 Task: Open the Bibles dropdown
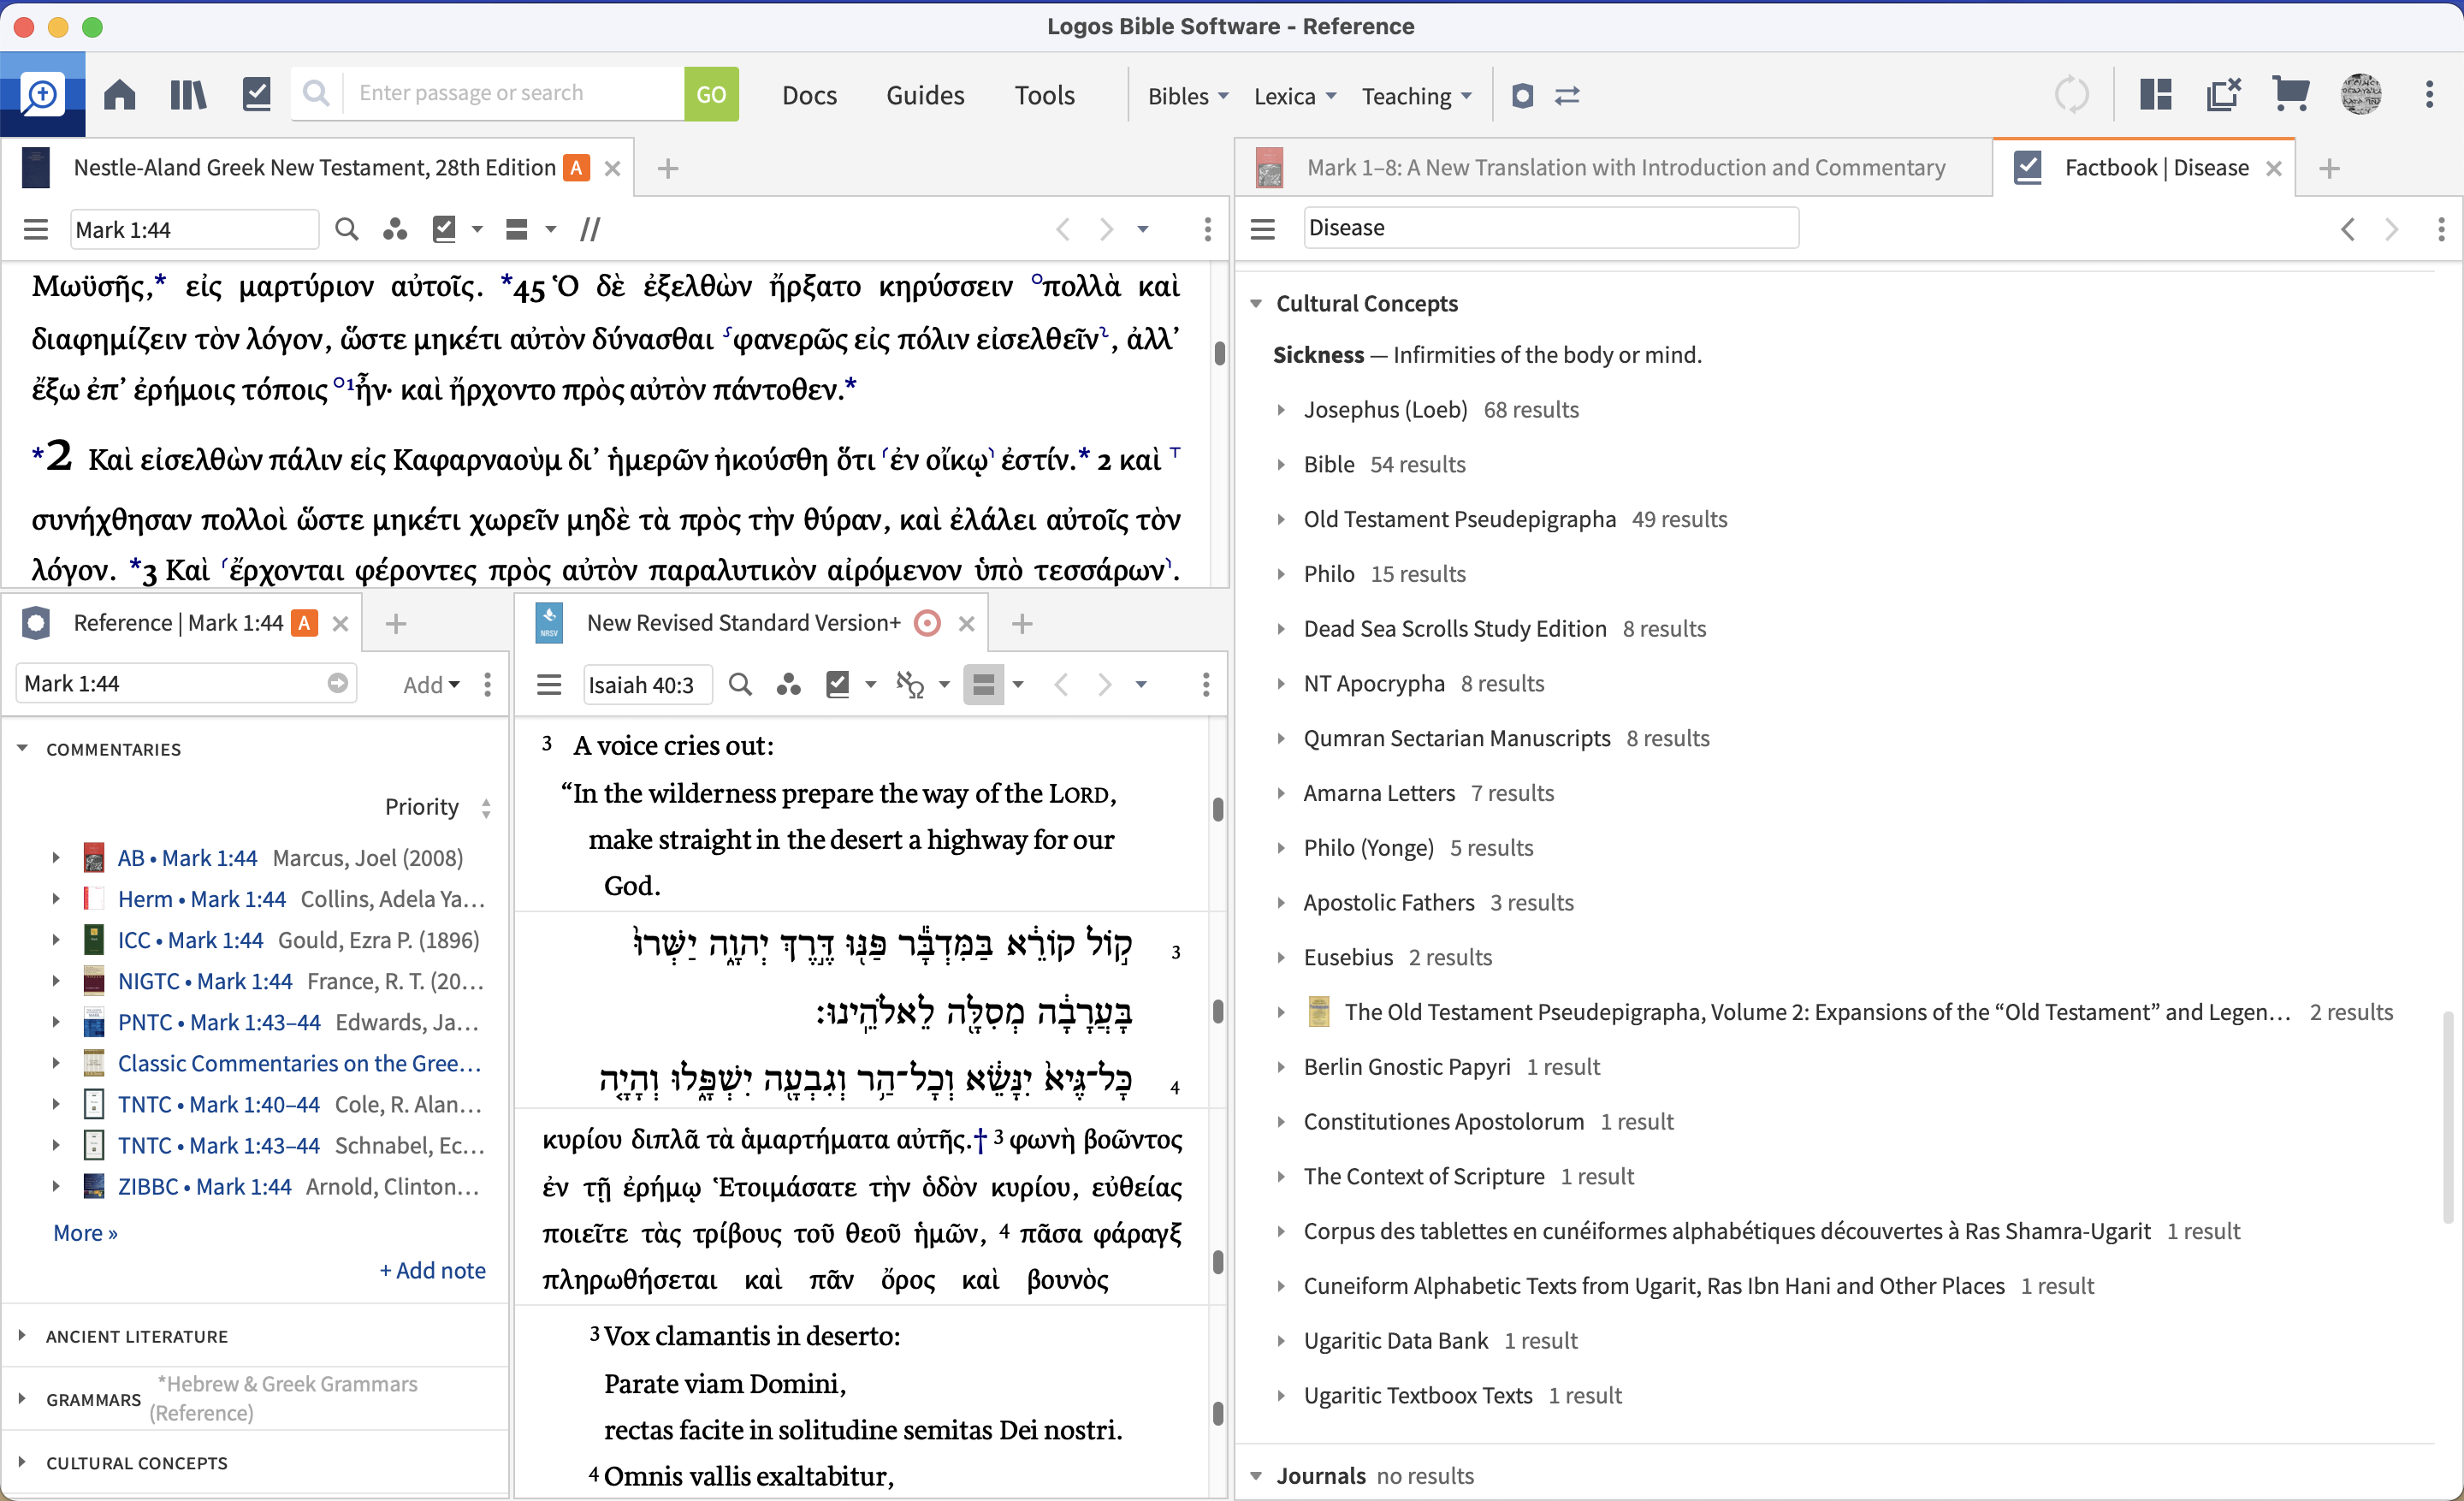point(1187,95)
